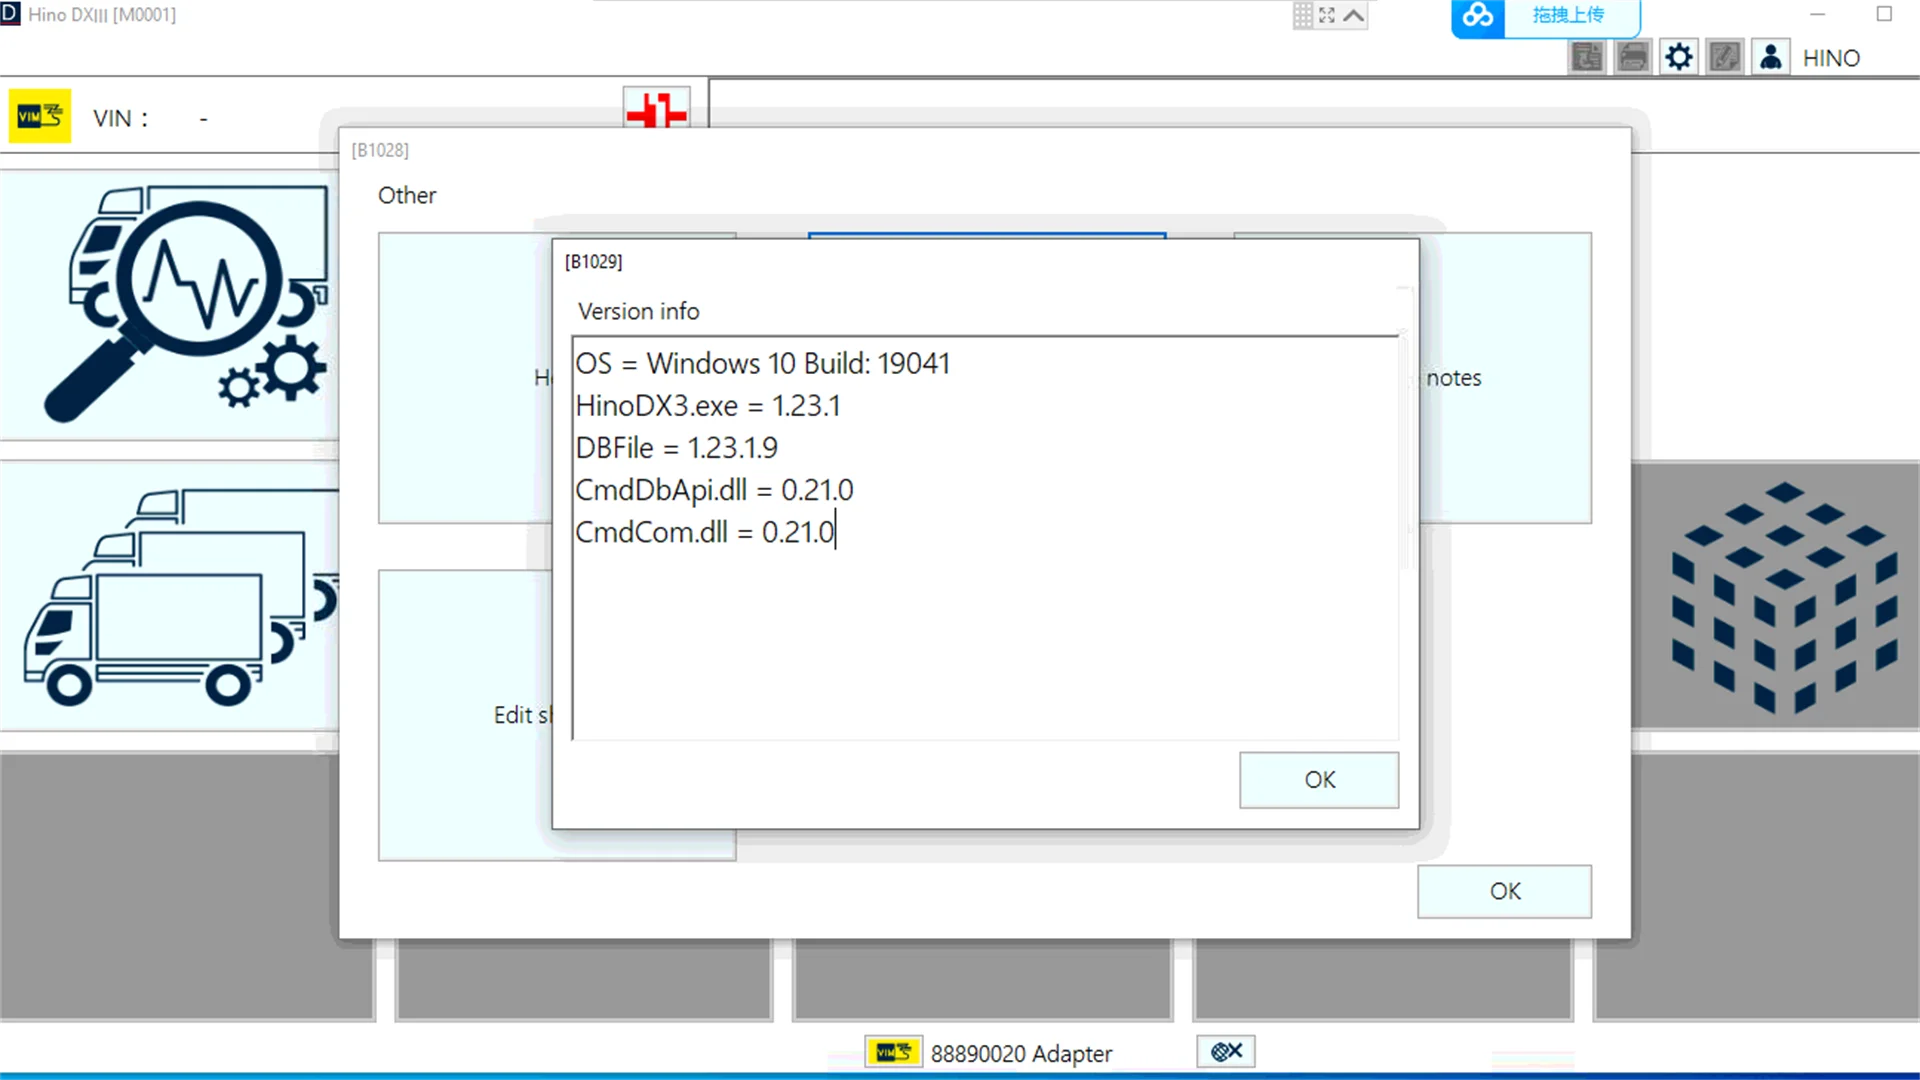Click the 'DBFile = 1.23.1.9' line
1920x1080 pixels.
click(x=676, y=448)
